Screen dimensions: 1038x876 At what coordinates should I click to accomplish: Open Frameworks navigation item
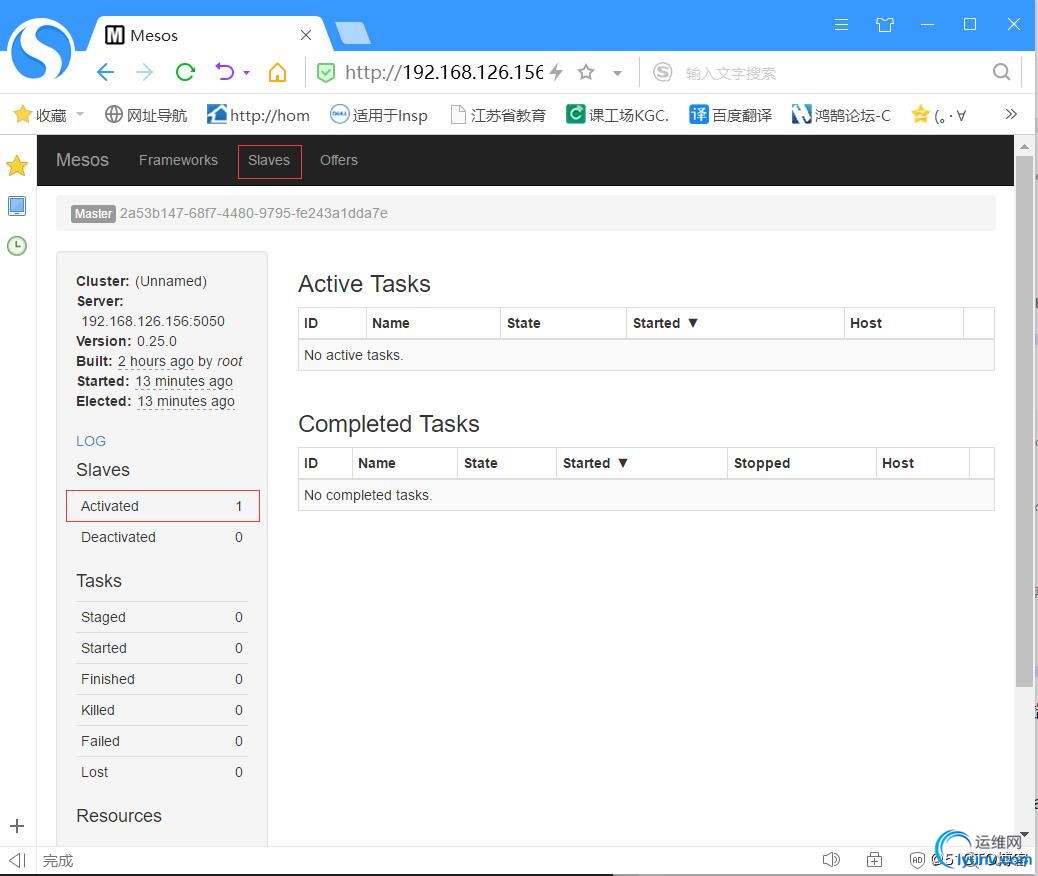[178, 160]
